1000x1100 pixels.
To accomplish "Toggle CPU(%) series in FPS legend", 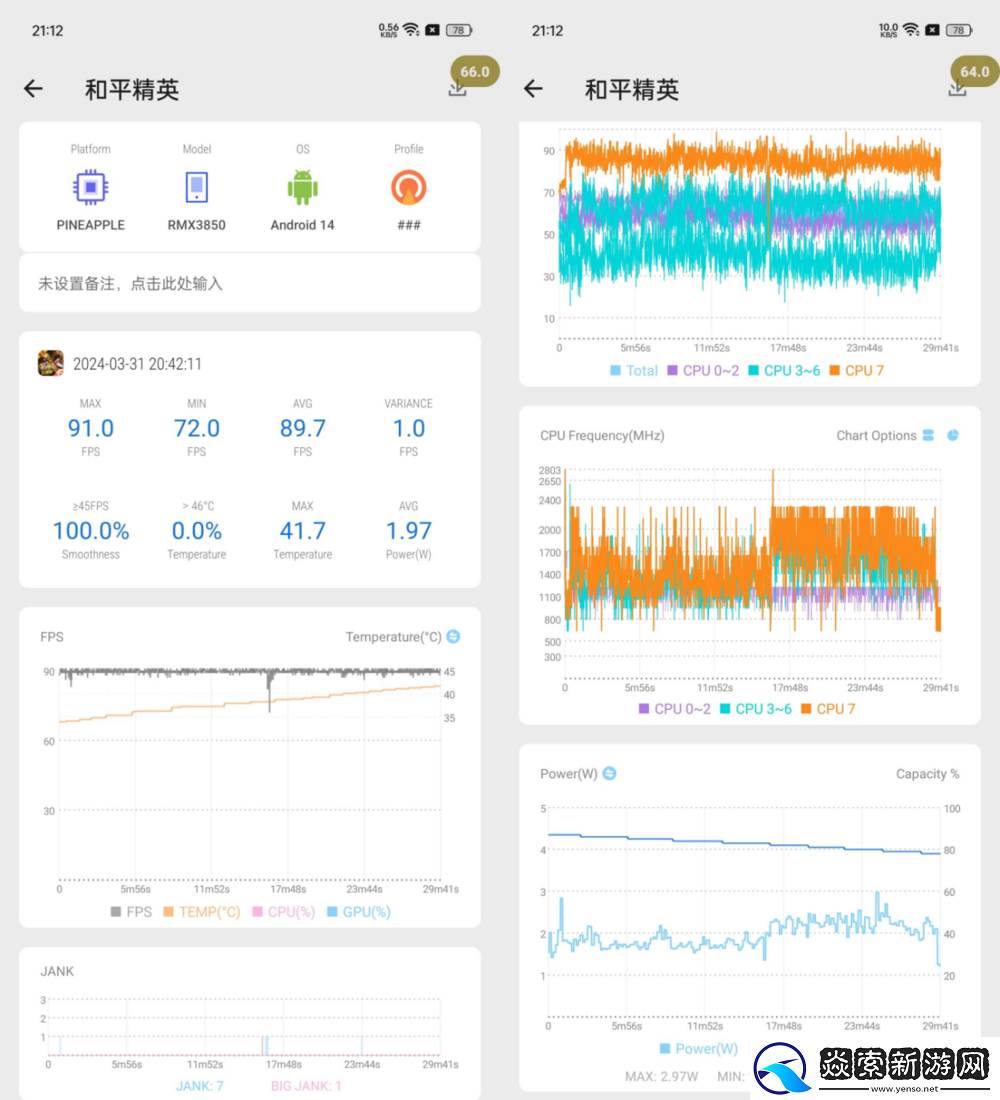I will (284, 912).
